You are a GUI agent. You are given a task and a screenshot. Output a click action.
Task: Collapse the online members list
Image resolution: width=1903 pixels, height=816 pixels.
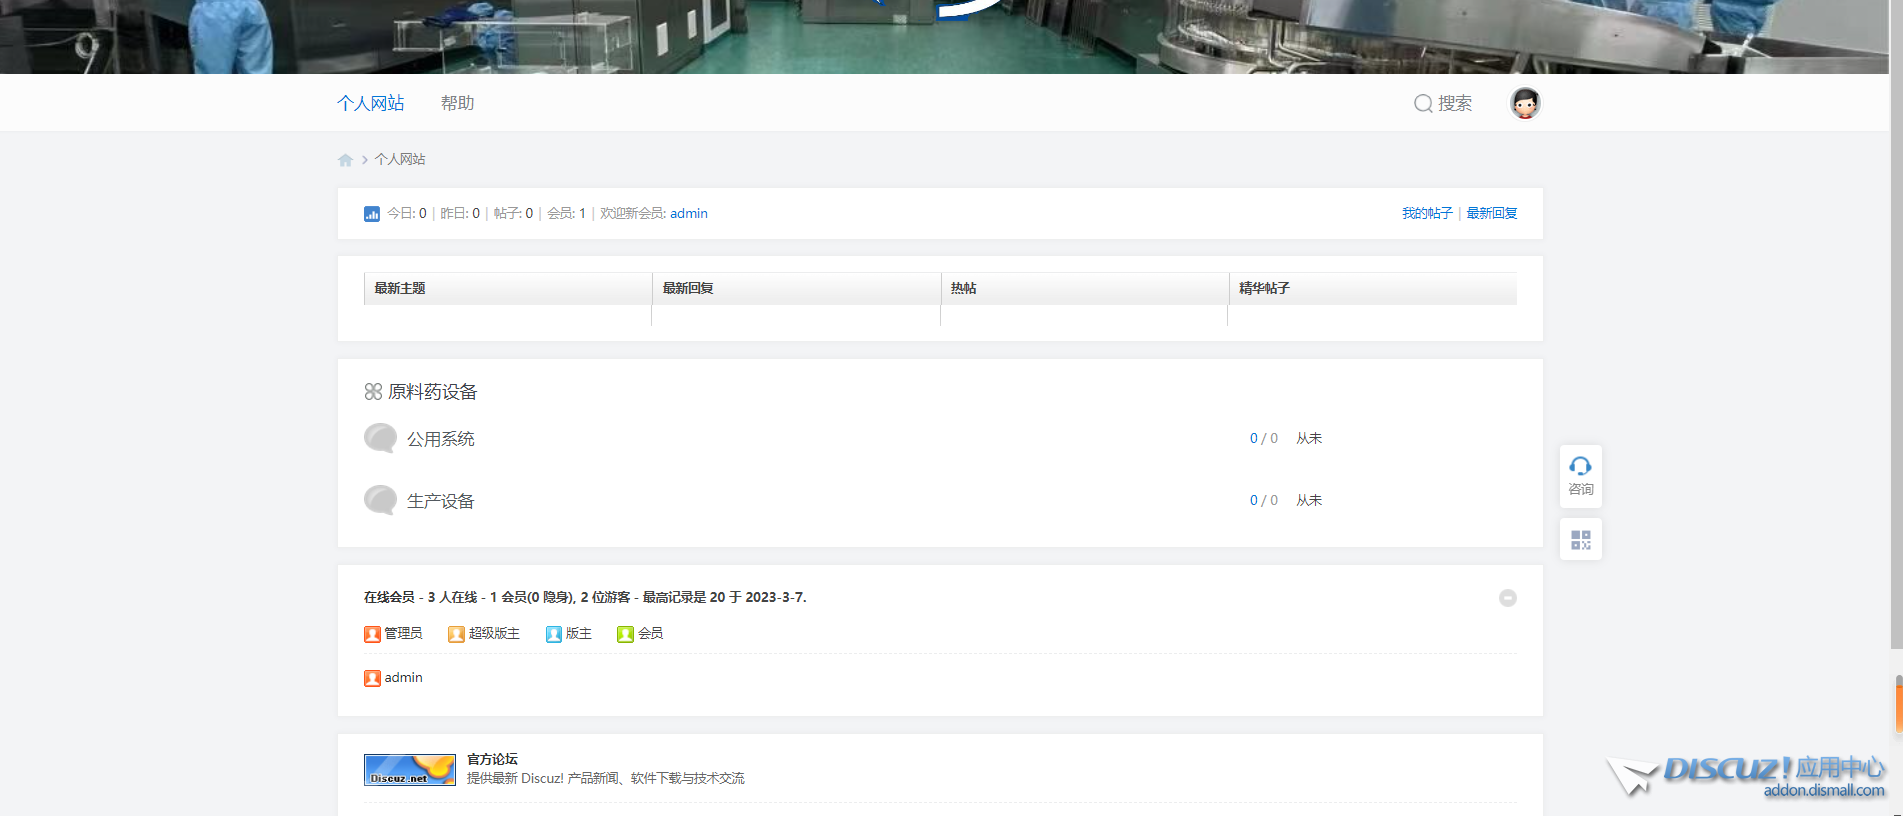click(x=1507, y=598)
